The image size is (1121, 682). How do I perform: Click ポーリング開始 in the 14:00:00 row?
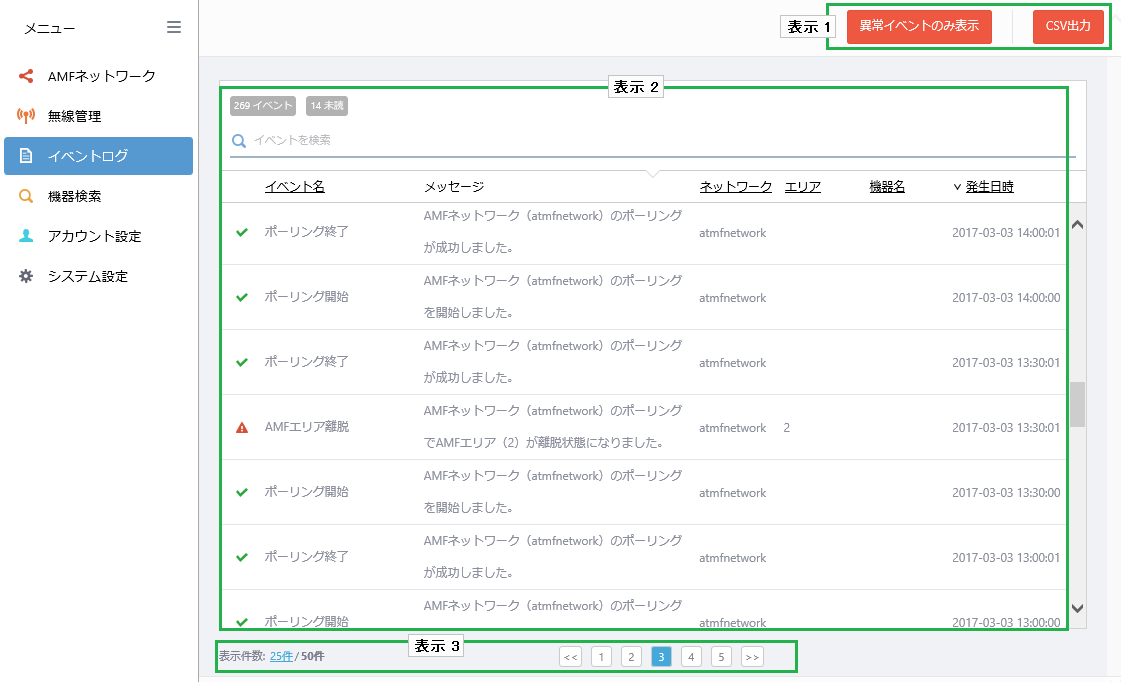tap(307, 297)
